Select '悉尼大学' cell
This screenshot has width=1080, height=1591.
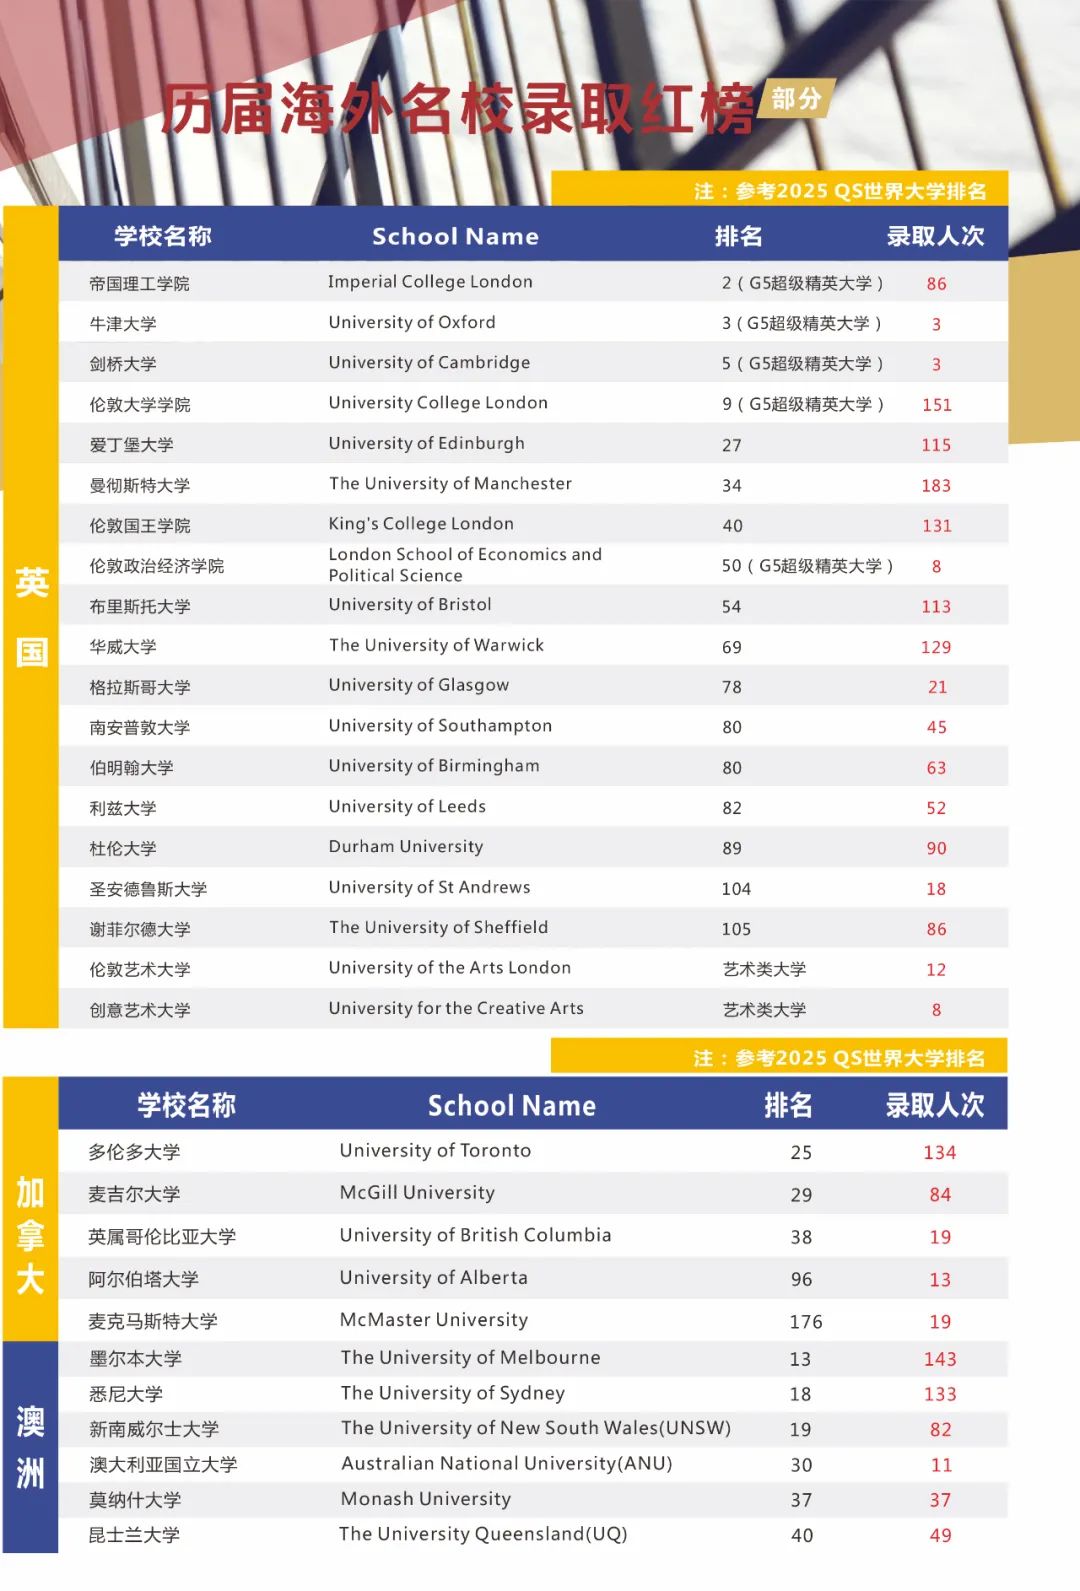(125, 1394)
